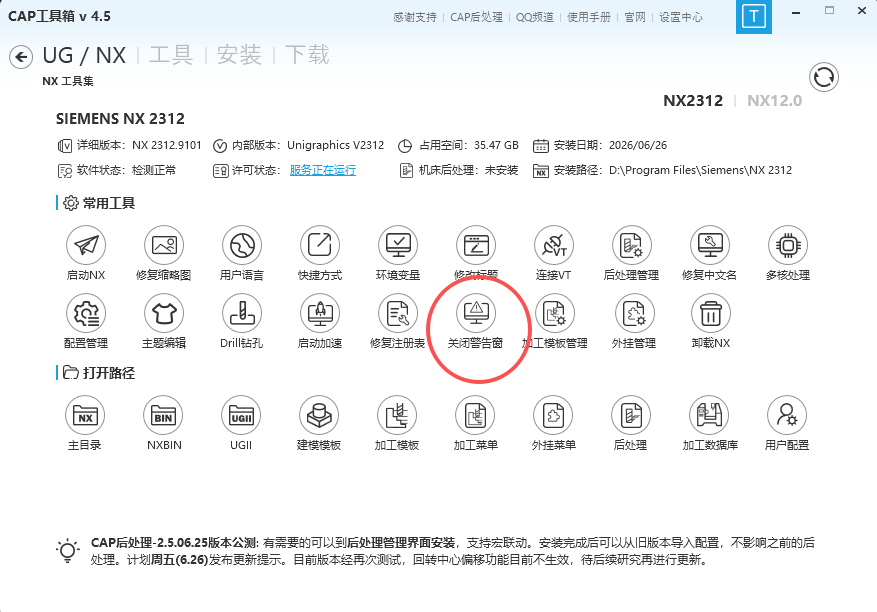The width and height of the screenshot is (877, 612).
Task: Open the 后处理 post-processor folder
Action: 631,415
